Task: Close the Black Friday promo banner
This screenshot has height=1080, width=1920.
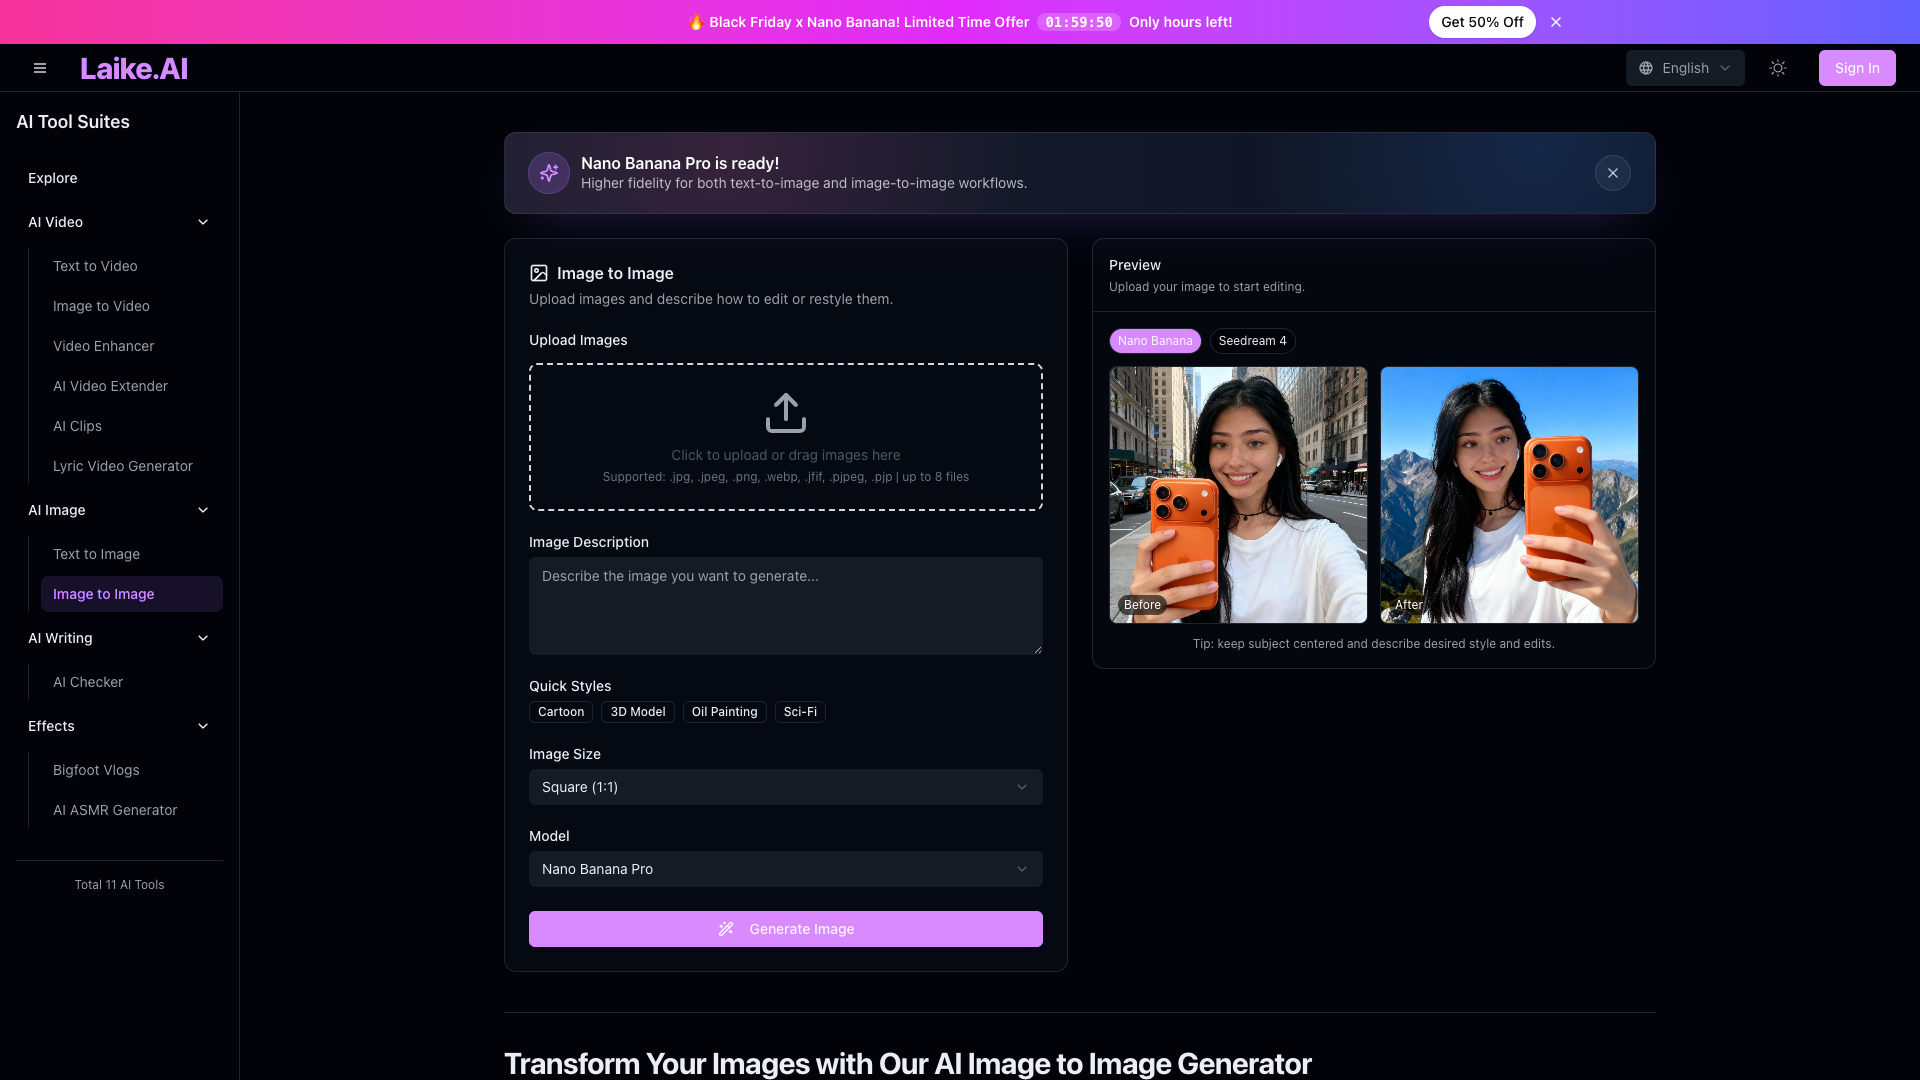Action: (1556, 22)
